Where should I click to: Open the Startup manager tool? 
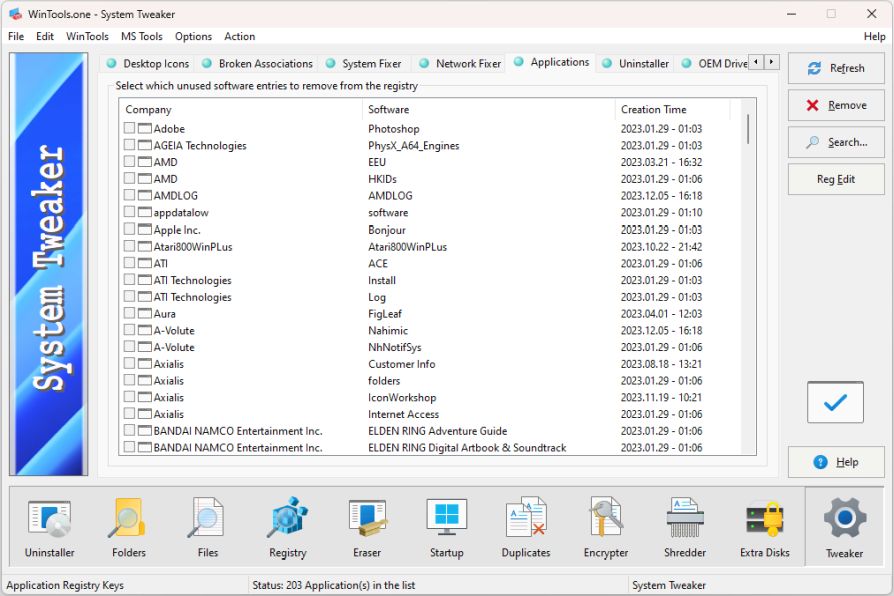(446, 527)
